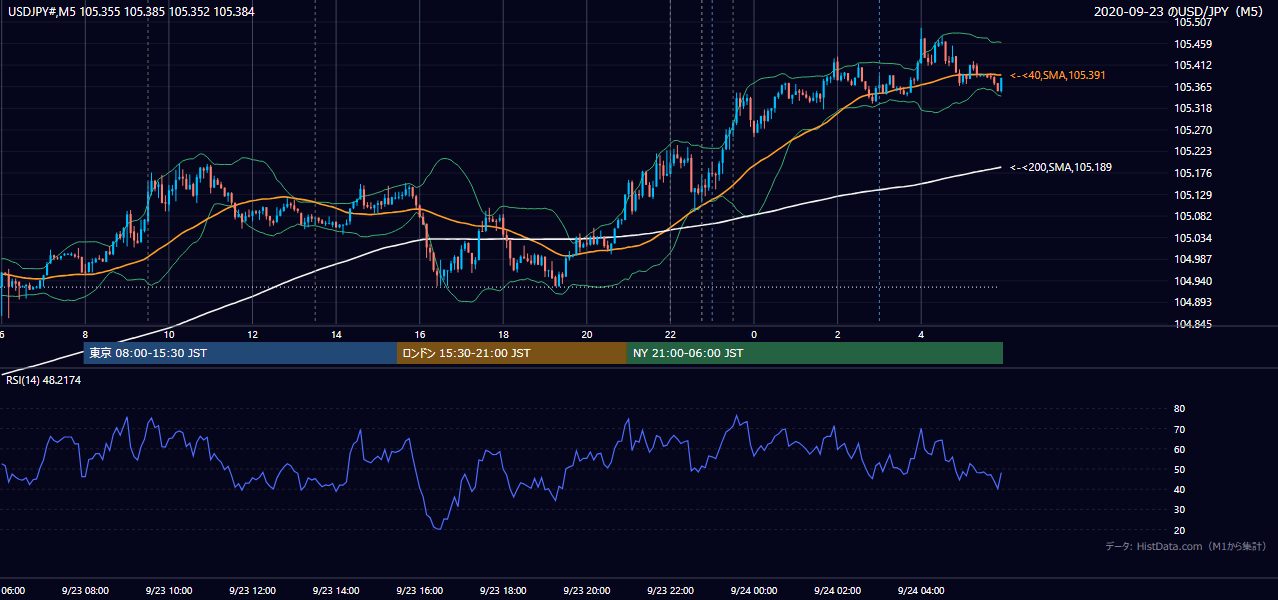Click the bottom time label 9/23 18:00
Viewport: 1278px width, 600px height.
coord(502,591)
